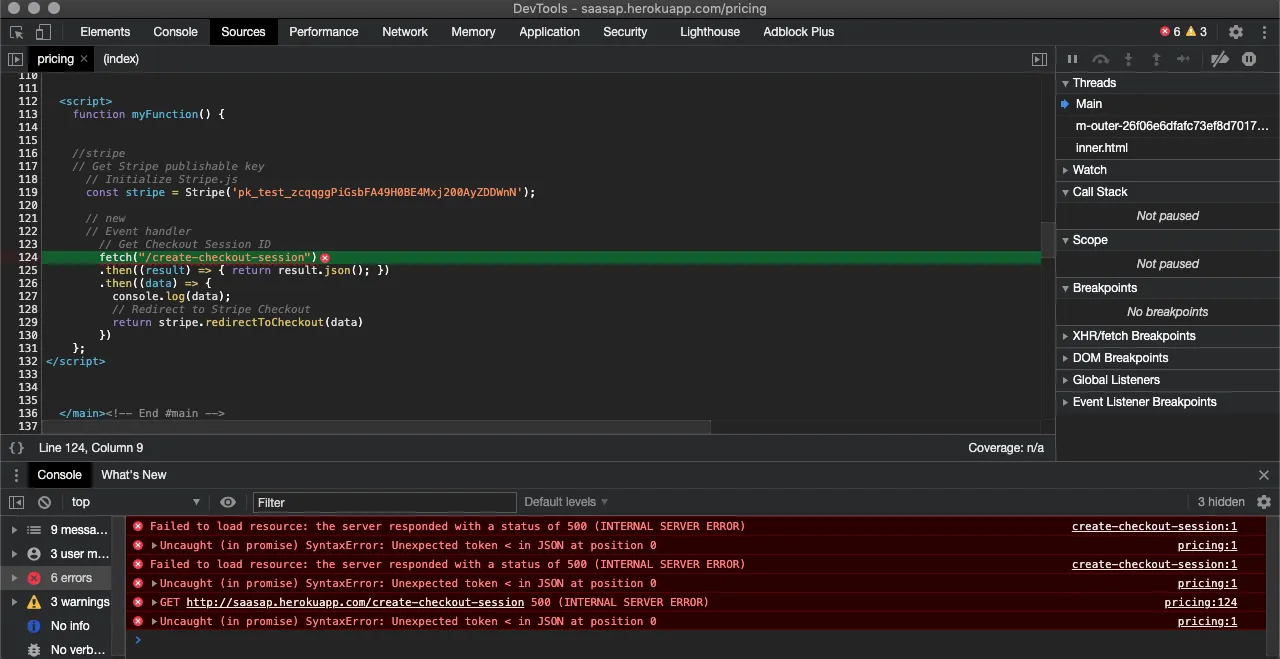The height and width of the screenshot is (659, 1280).
Task: Click the console Filter input
Action: pos(385,502)
